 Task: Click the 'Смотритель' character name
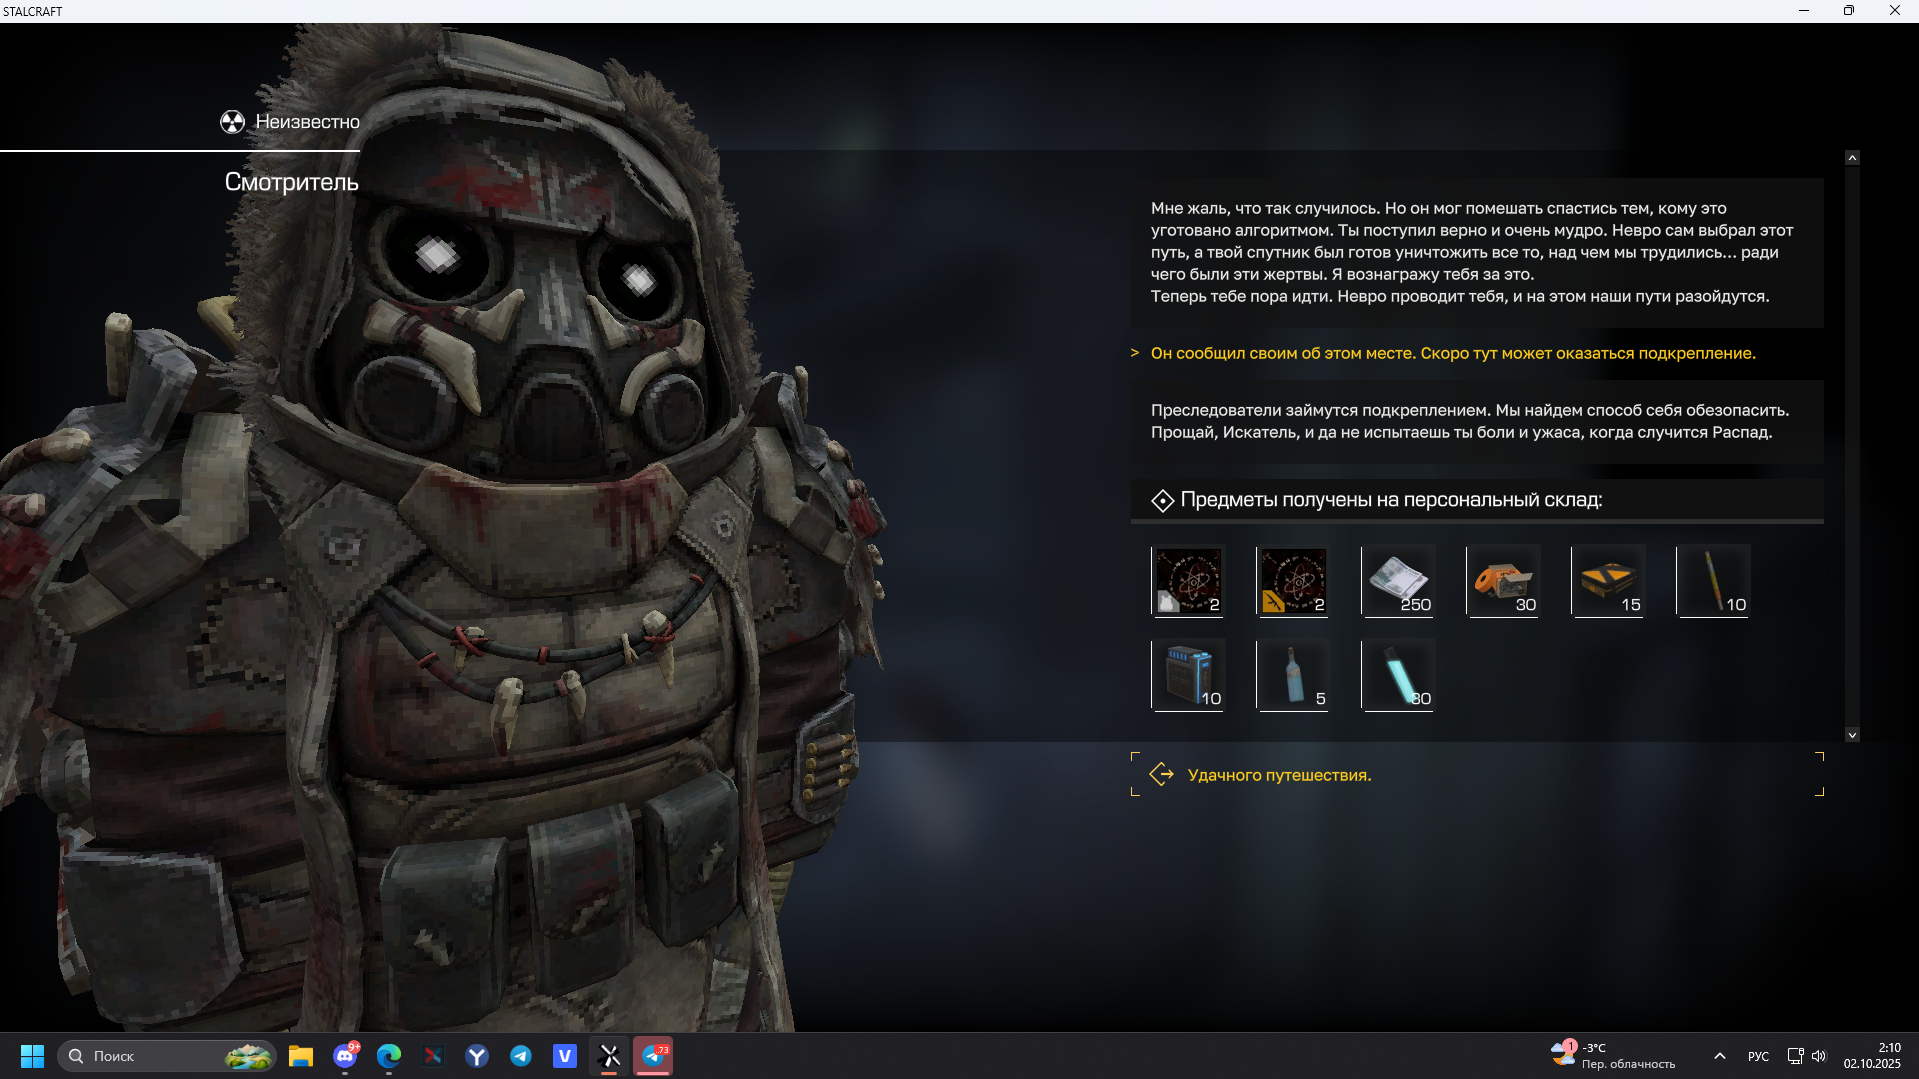(291, 182)
